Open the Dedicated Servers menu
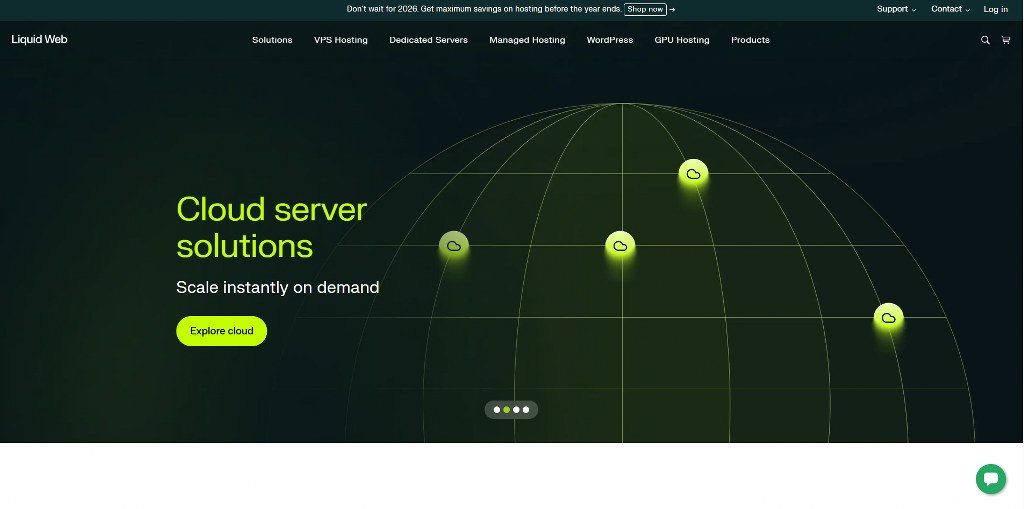 point(428,40)
